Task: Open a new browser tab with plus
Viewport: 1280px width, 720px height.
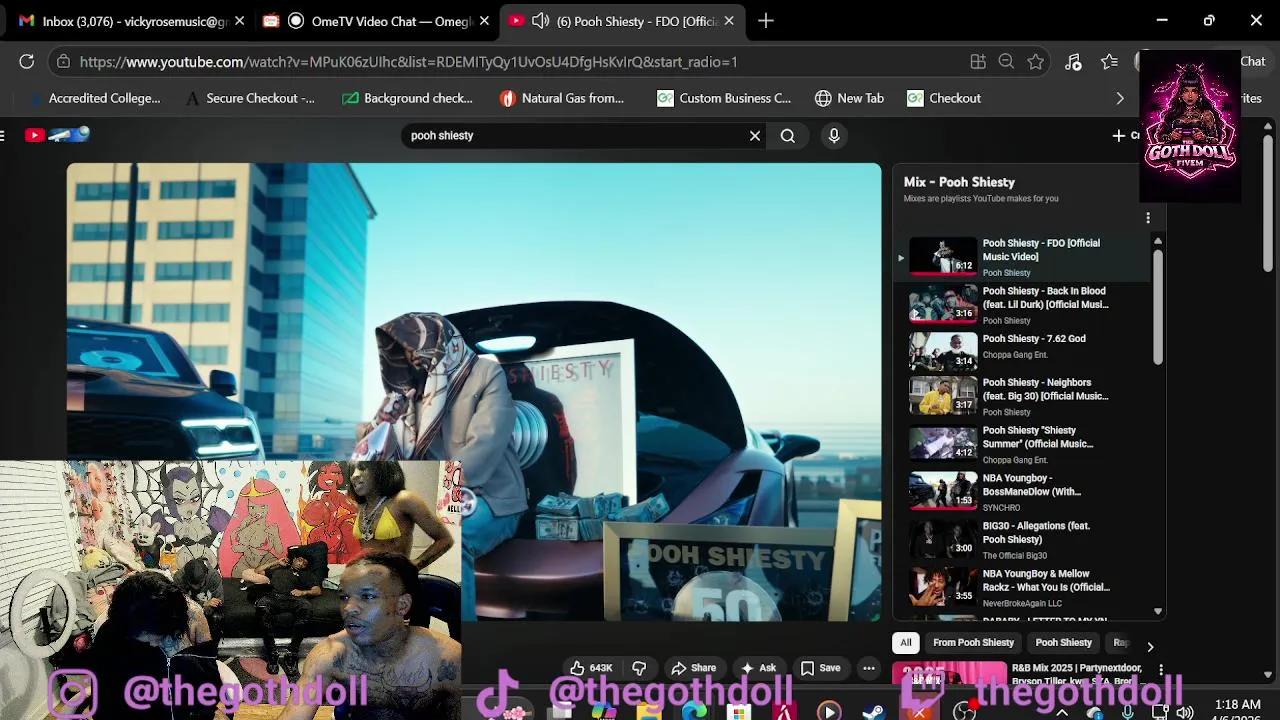Action: [x=766, y=20]
